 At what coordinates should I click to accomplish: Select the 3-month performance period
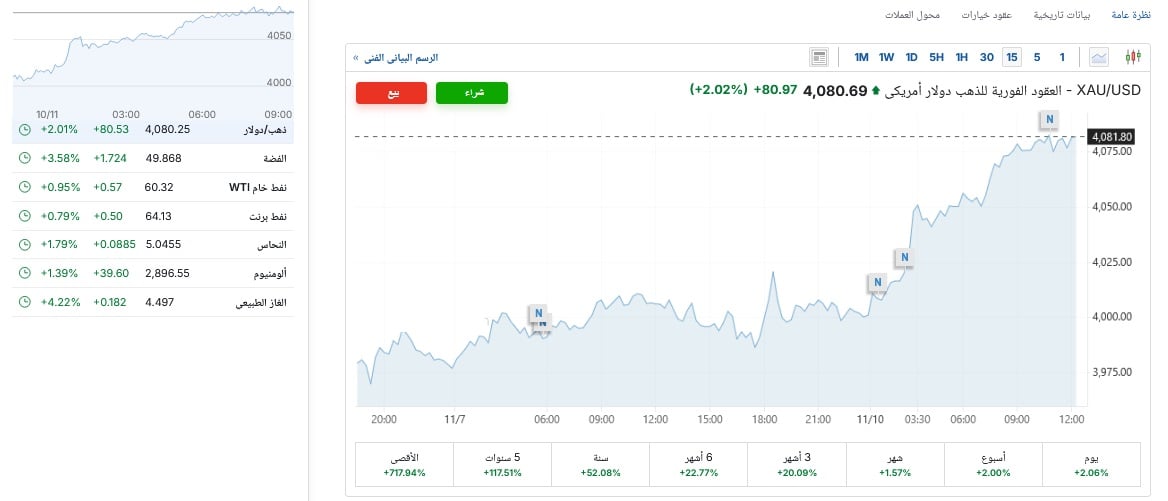798,463
